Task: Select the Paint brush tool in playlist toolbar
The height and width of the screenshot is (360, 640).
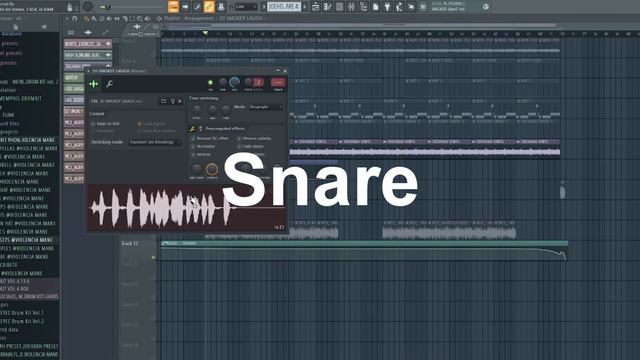Action: pos(94,18)
